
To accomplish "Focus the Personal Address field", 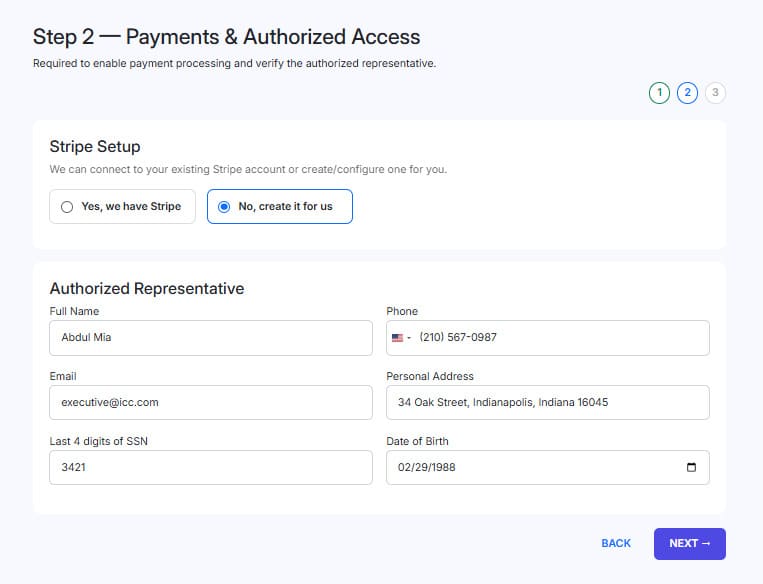I will pos(548,402).
